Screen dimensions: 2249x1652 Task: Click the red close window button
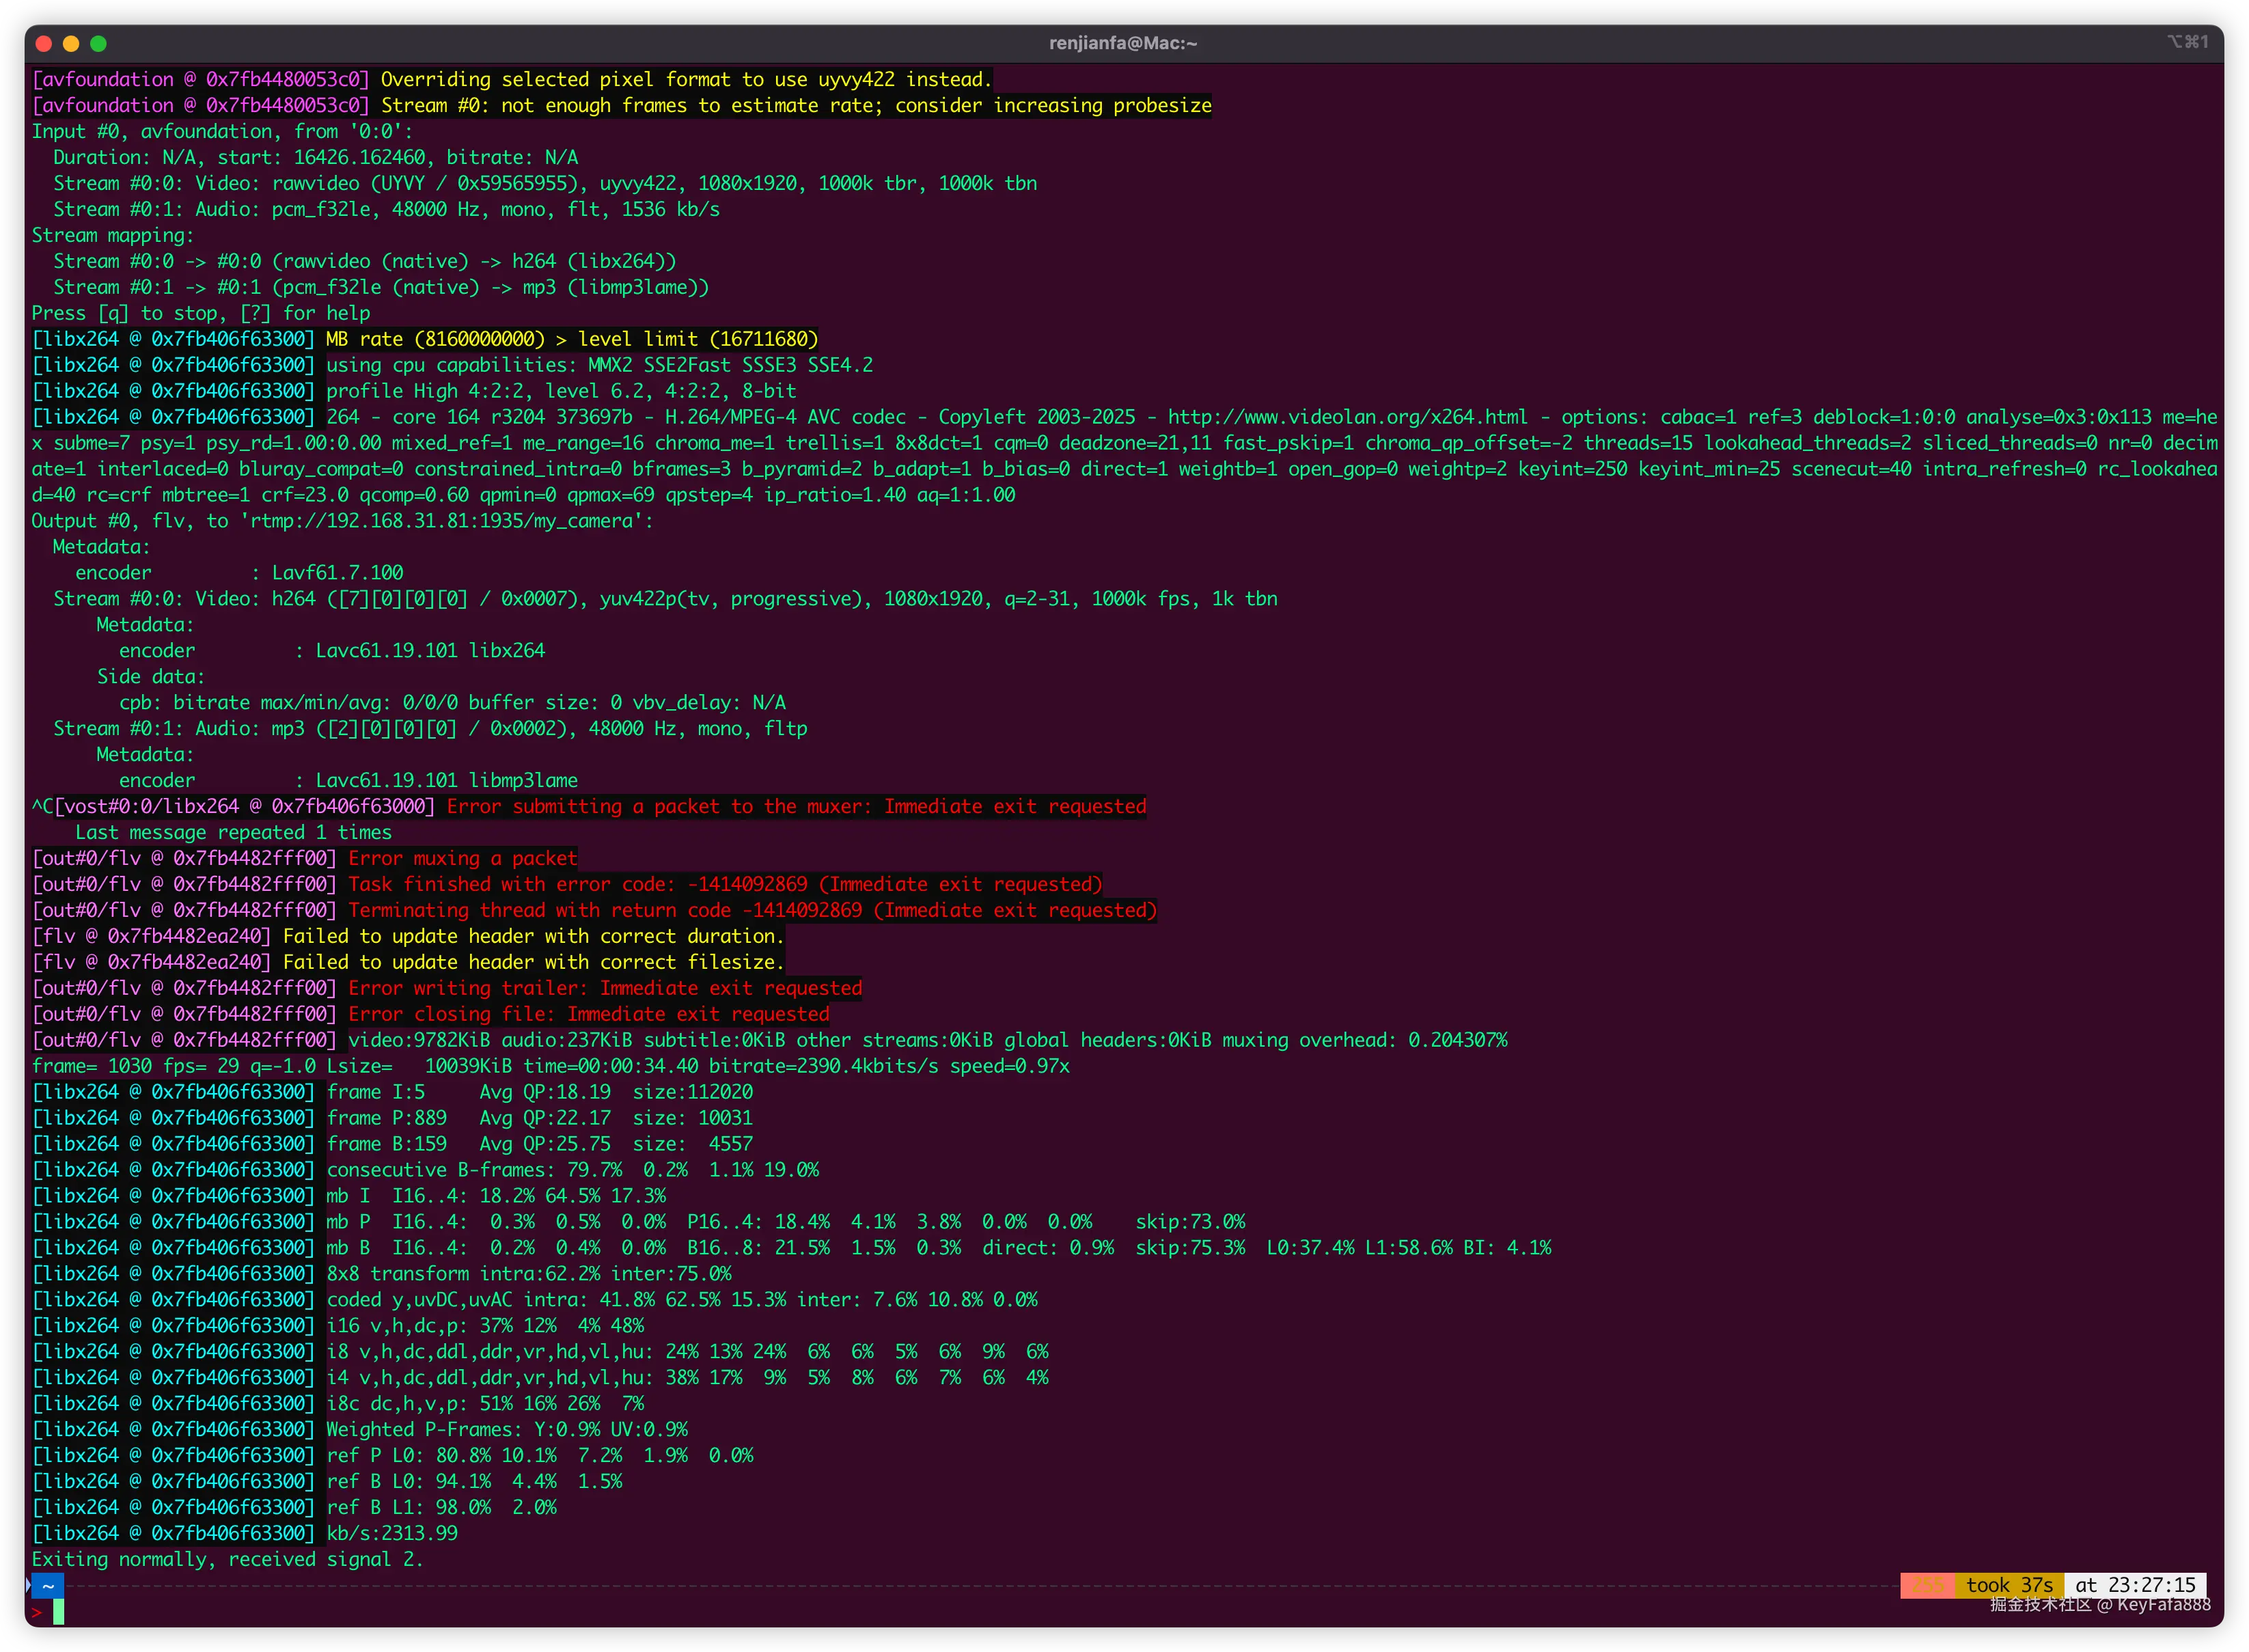tap(43, 43)
